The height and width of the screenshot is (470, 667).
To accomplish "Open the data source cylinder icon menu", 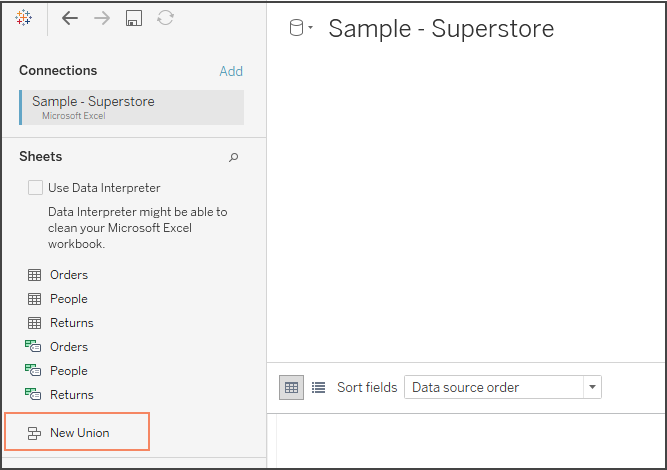I will 301,28.
